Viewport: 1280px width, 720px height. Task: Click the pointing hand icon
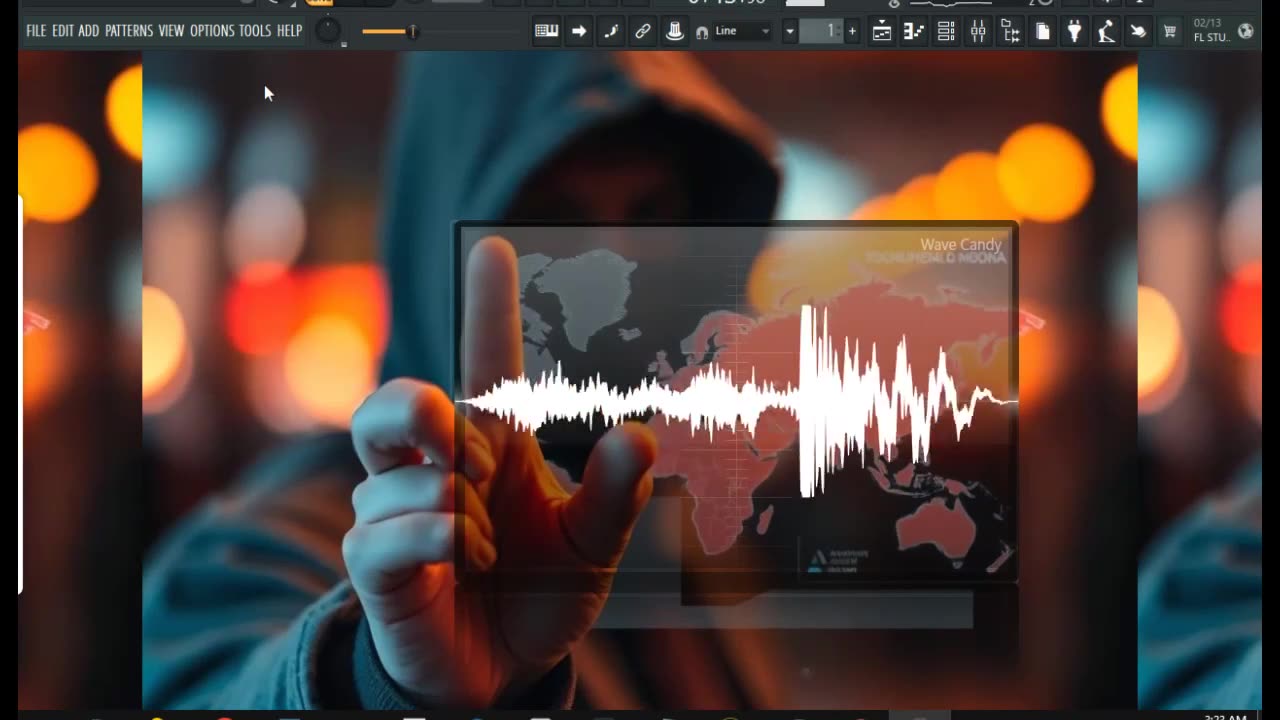click(x=1138, y=31)
